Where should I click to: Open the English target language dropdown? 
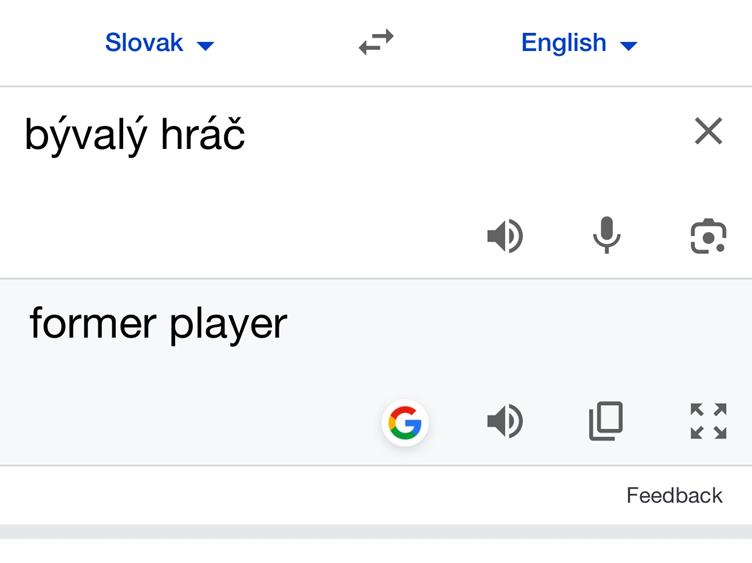[579, 43]
